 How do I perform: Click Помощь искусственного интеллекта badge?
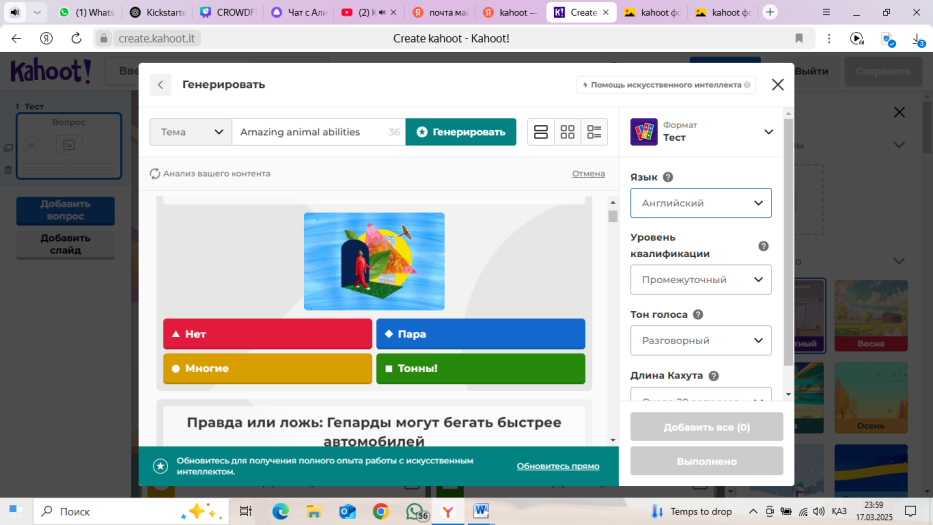(x=666, y=85)
